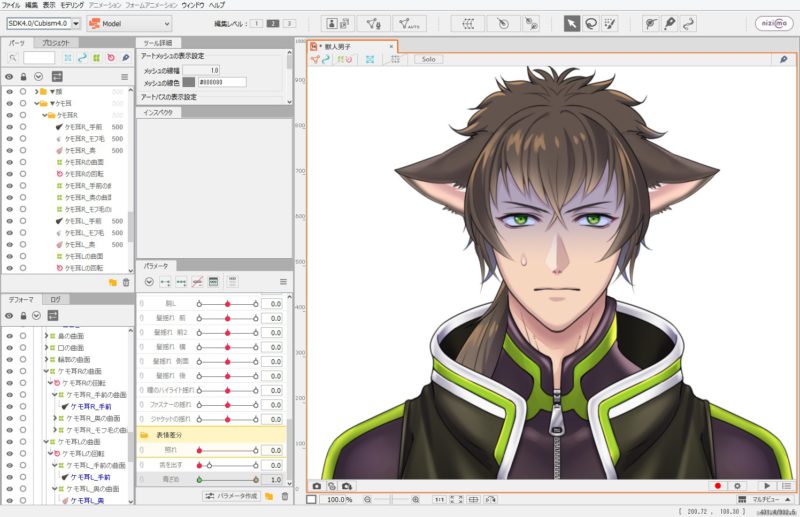Collapse ケモ耳Rの曲面 in Deformer tree
Viewport: 800px width, 517px height.
[46, 371]
